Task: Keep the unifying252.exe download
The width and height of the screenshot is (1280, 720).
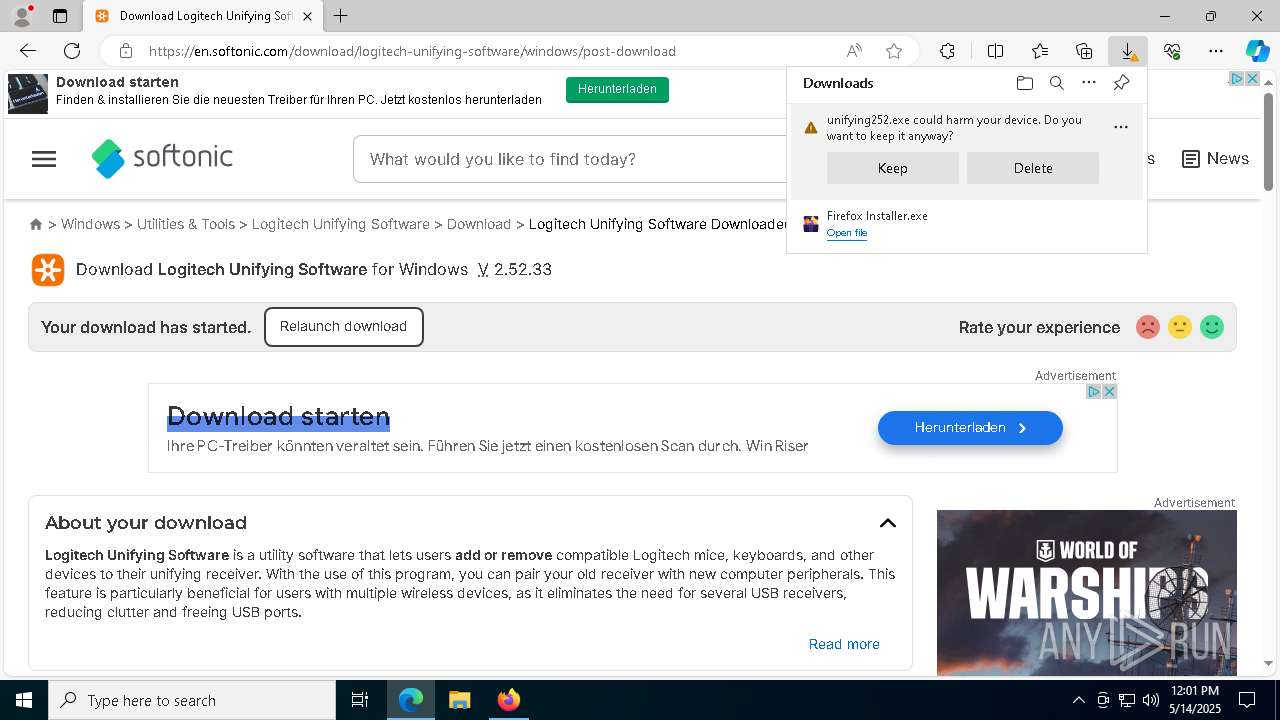Action: pos(893,168)
